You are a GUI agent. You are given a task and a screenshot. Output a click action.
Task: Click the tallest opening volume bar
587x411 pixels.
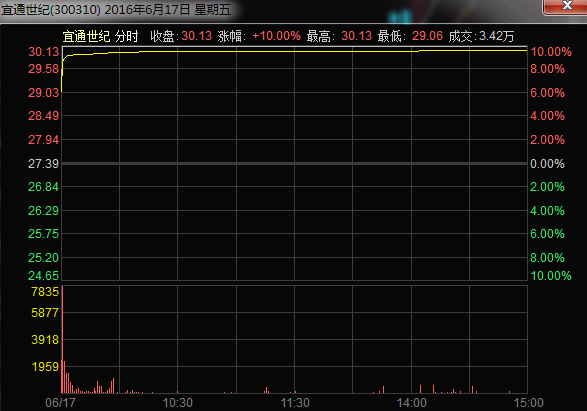click(62, 339)
